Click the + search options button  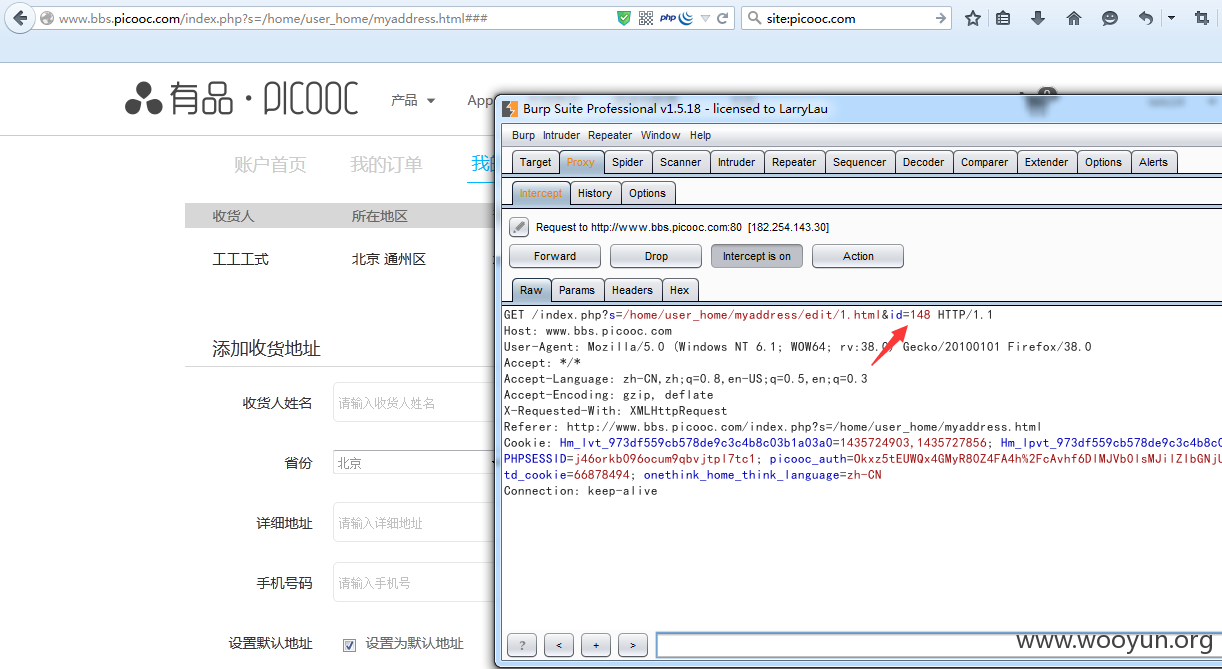[596, 645]
